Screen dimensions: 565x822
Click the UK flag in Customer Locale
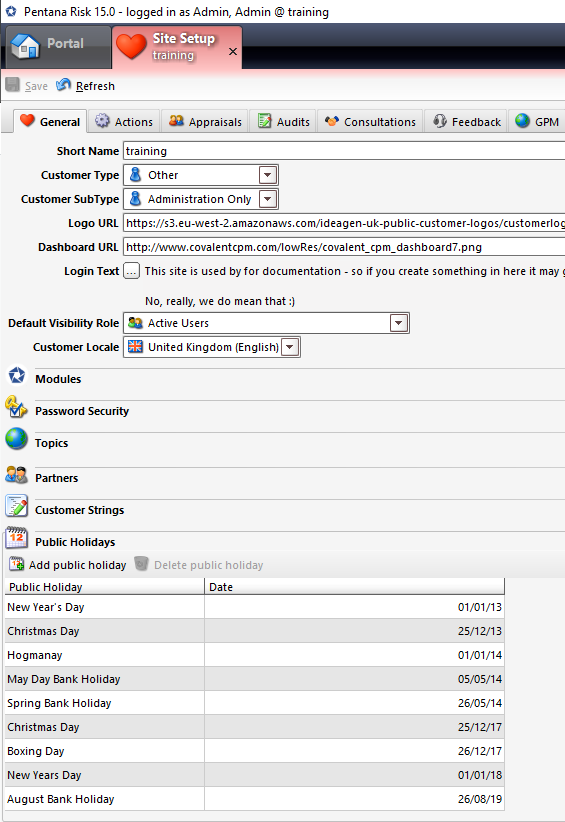point(135,347)
